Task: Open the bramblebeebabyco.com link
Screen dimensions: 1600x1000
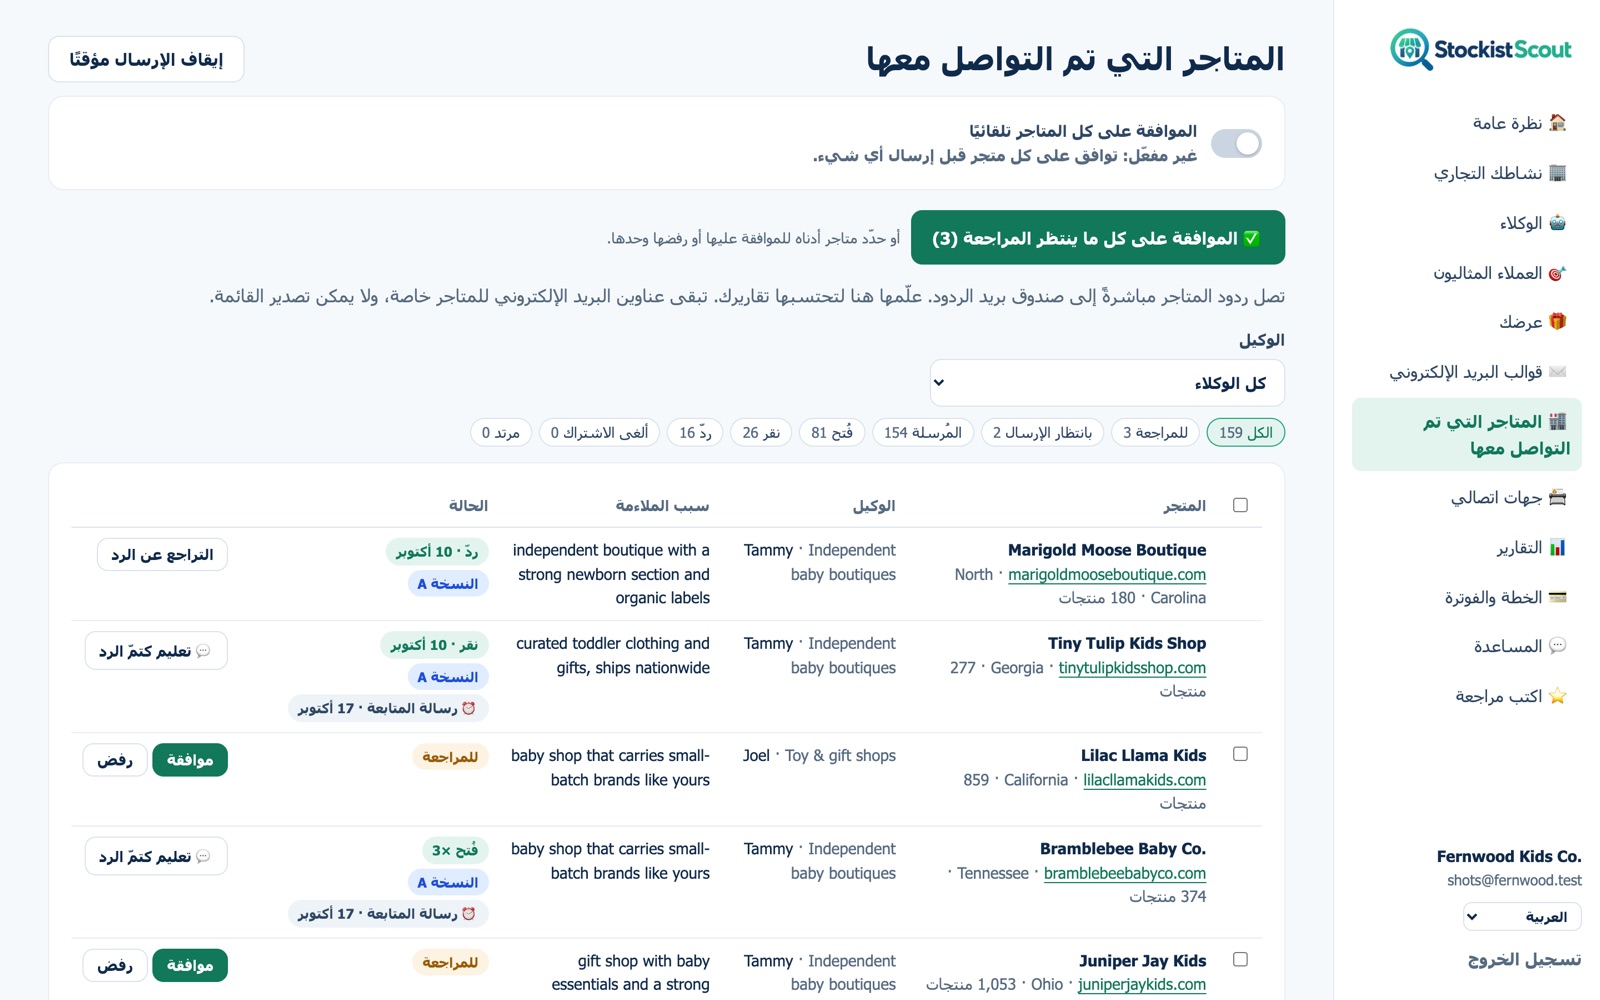Action: click(1125, 873)
